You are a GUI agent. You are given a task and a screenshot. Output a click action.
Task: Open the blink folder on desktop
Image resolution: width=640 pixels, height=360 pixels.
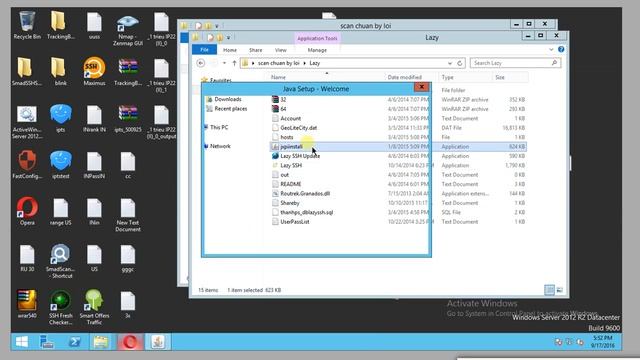60,72
